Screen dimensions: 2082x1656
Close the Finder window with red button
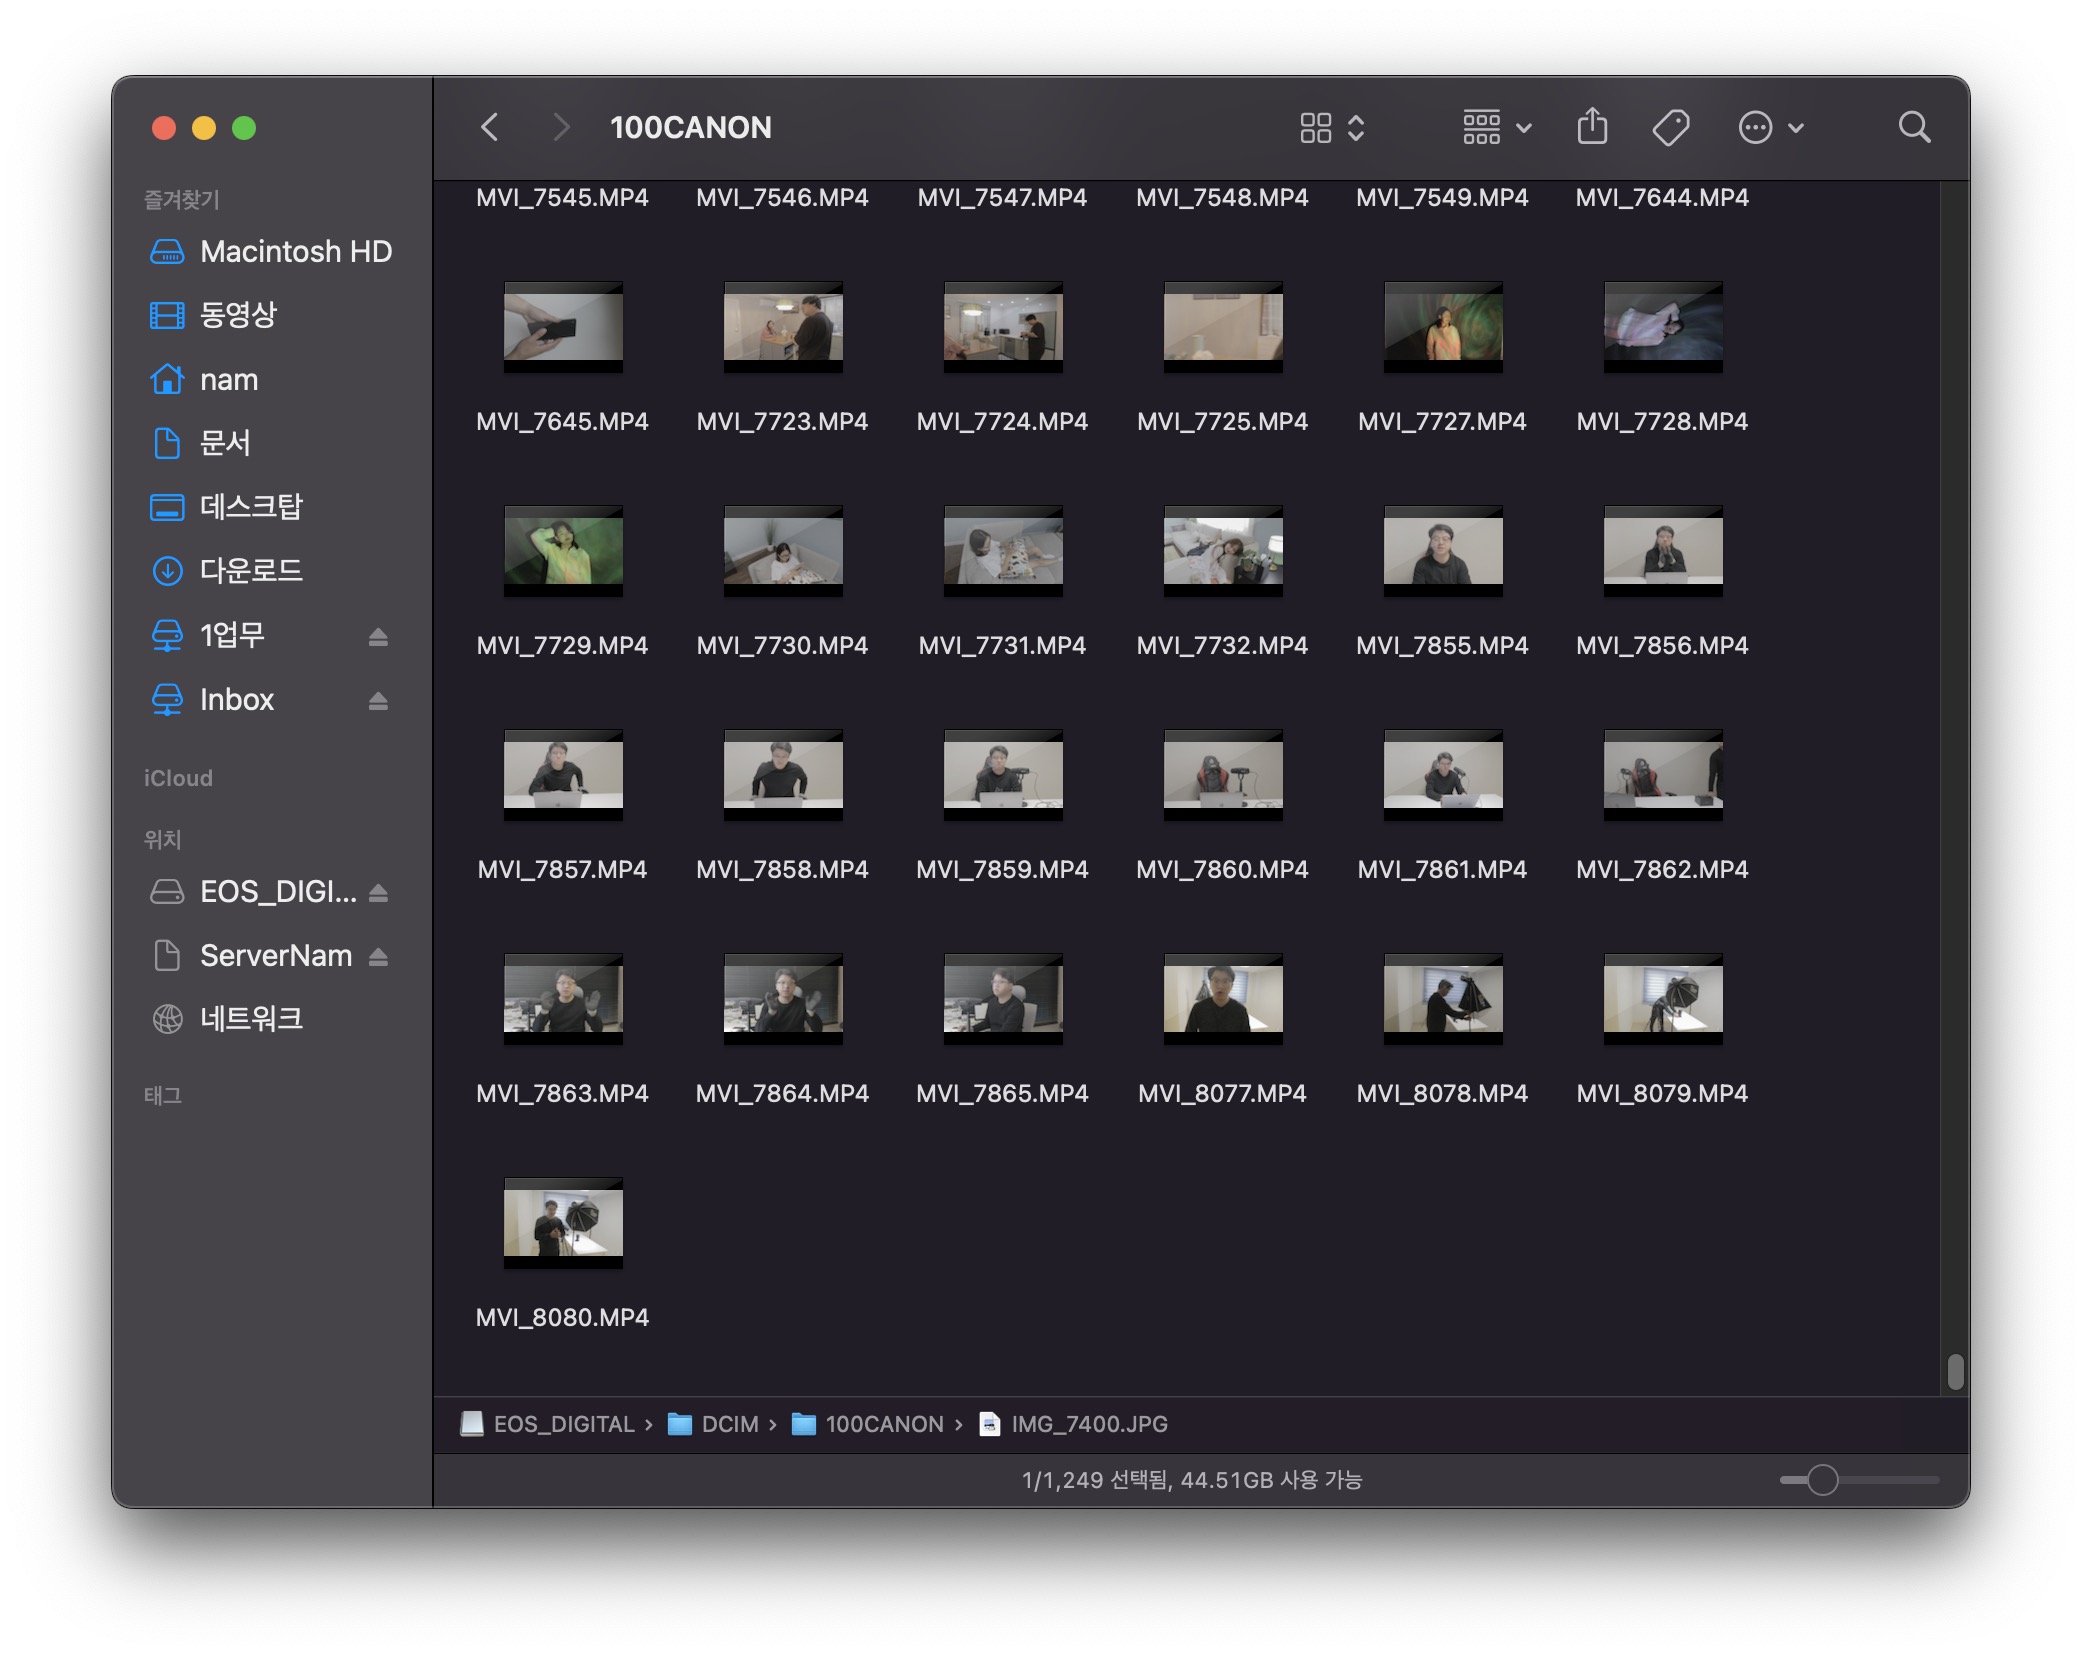[x=164, y=128]
